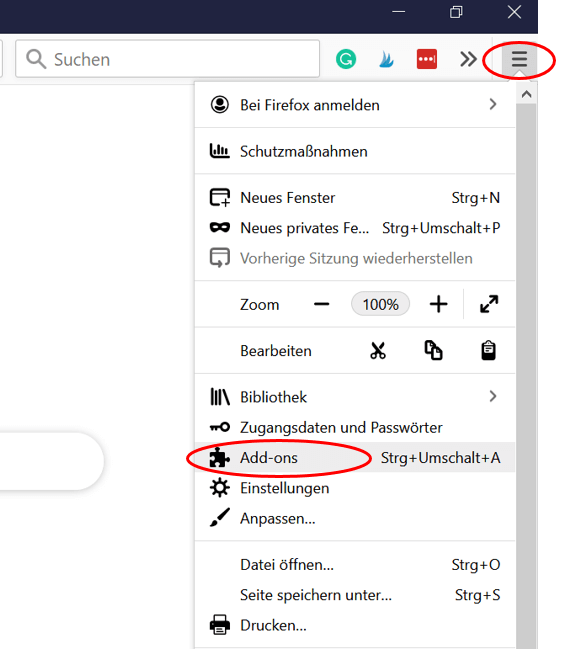Click the key icon for logins
The image size is (566, 651).
pos(220,427)
